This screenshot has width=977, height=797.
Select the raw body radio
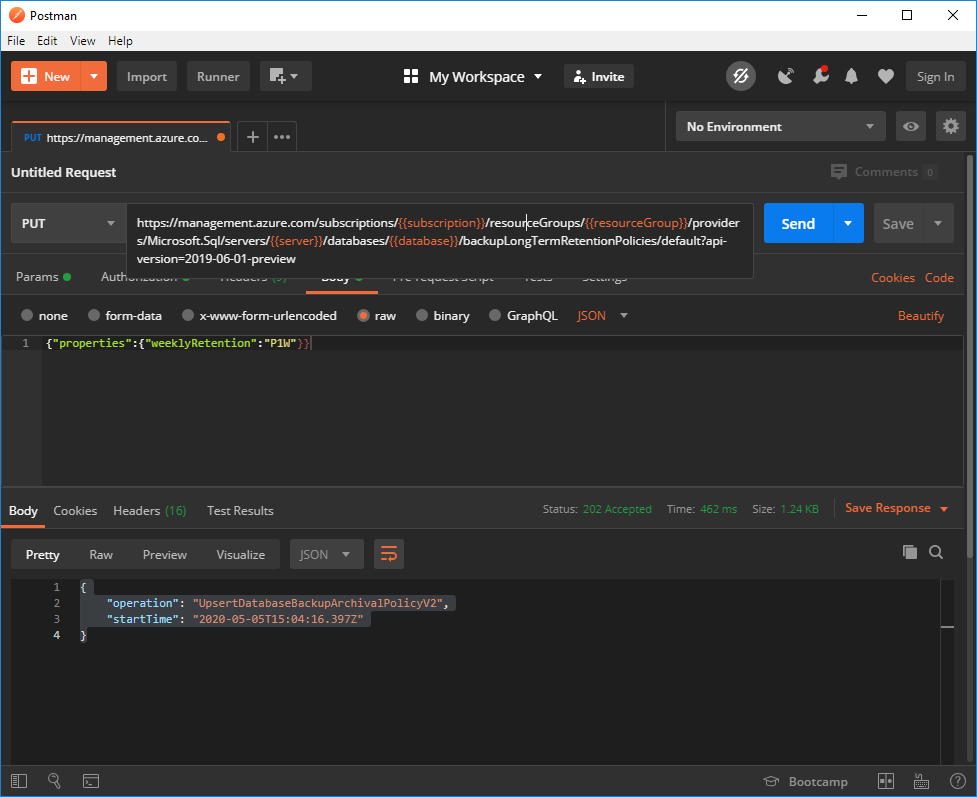363,315
